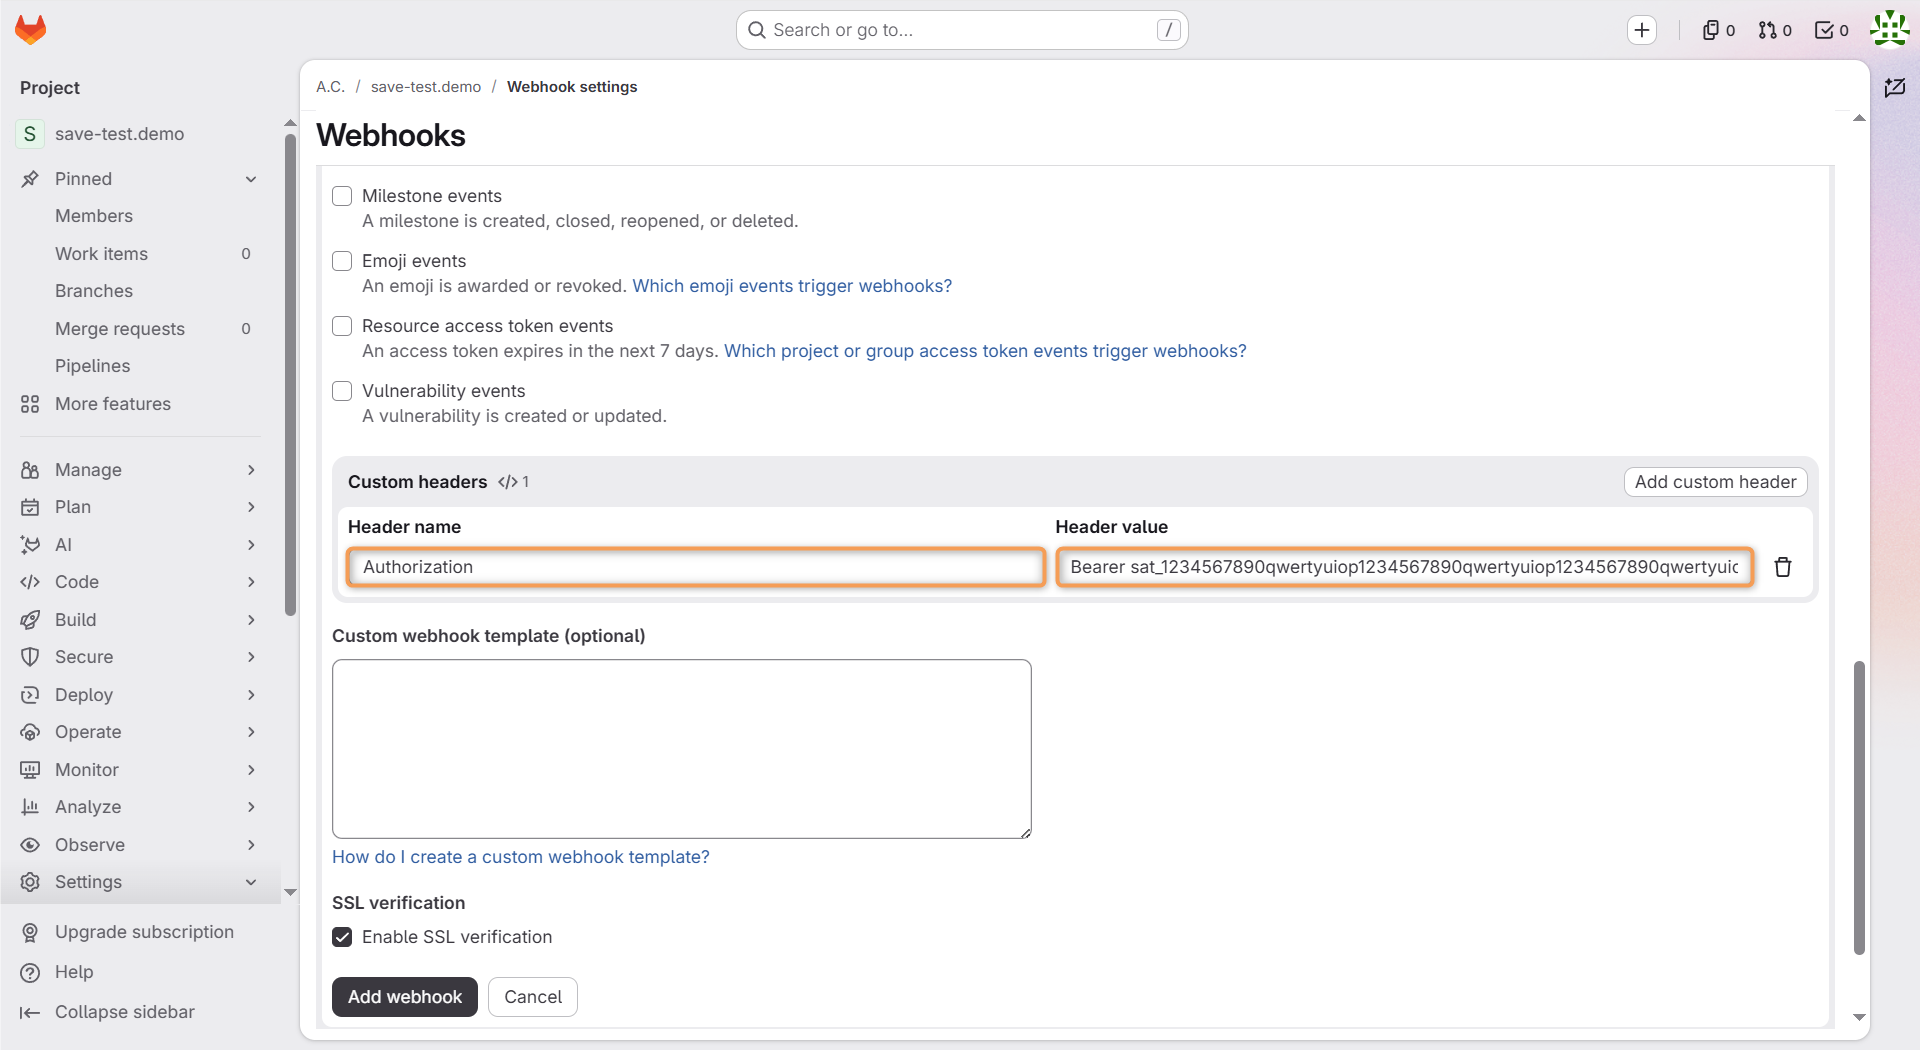Open Members in the sidebar
Image resolution: width=1920 pixels, height=1050 pixels.
click(x=94, y=216)
